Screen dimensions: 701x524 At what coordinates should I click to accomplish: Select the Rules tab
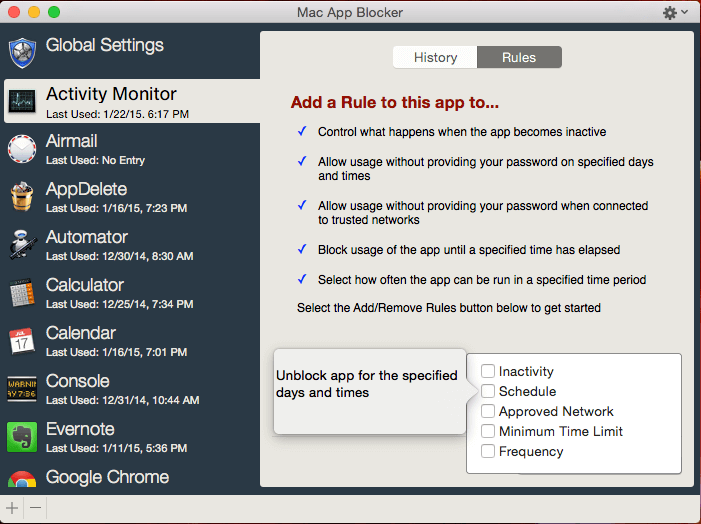519,57
